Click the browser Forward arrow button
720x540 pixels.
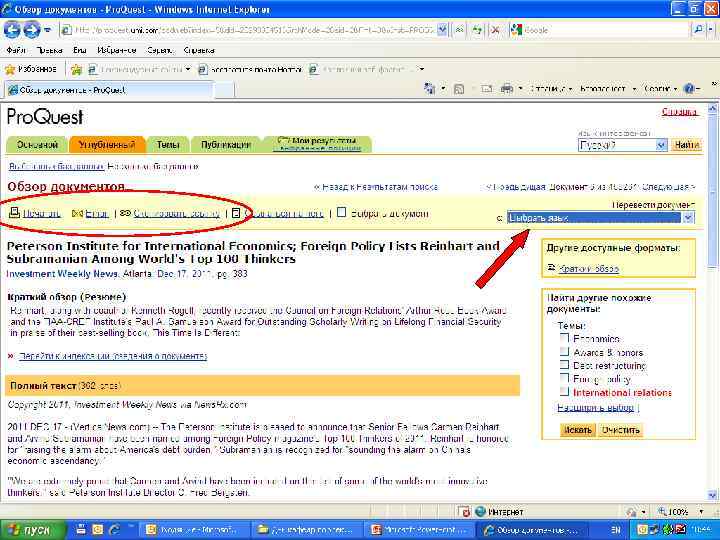(x=31, y=30)
